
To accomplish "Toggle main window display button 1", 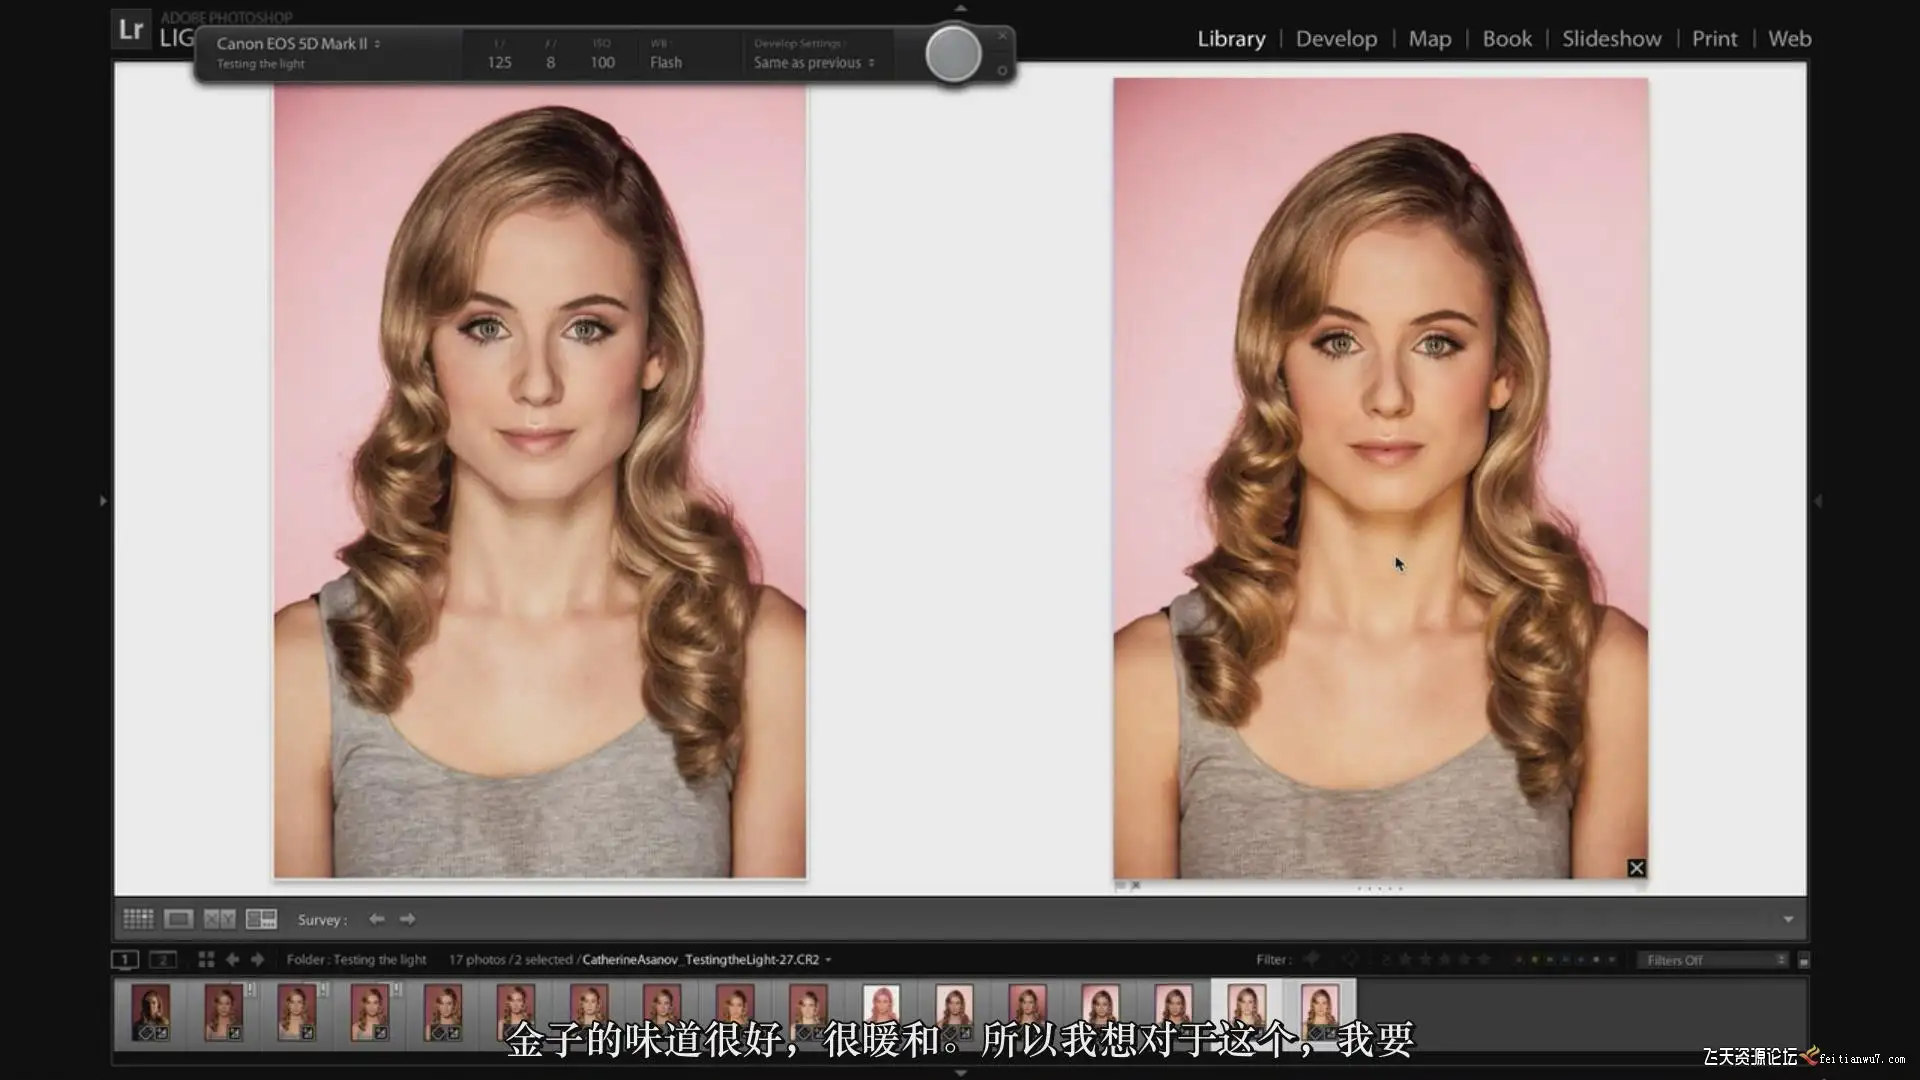I will pos(125,960).
